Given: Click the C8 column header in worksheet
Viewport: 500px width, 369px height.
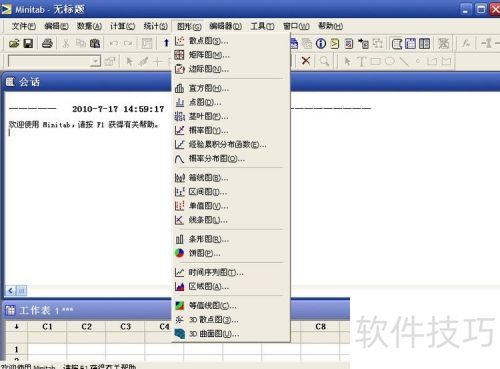Looking at the screenshot, I should tap(320, 326).
